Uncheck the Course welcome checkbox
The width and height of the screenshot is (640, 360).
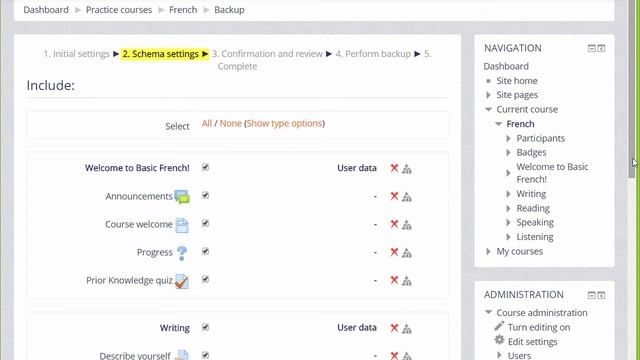coord(205,223)
